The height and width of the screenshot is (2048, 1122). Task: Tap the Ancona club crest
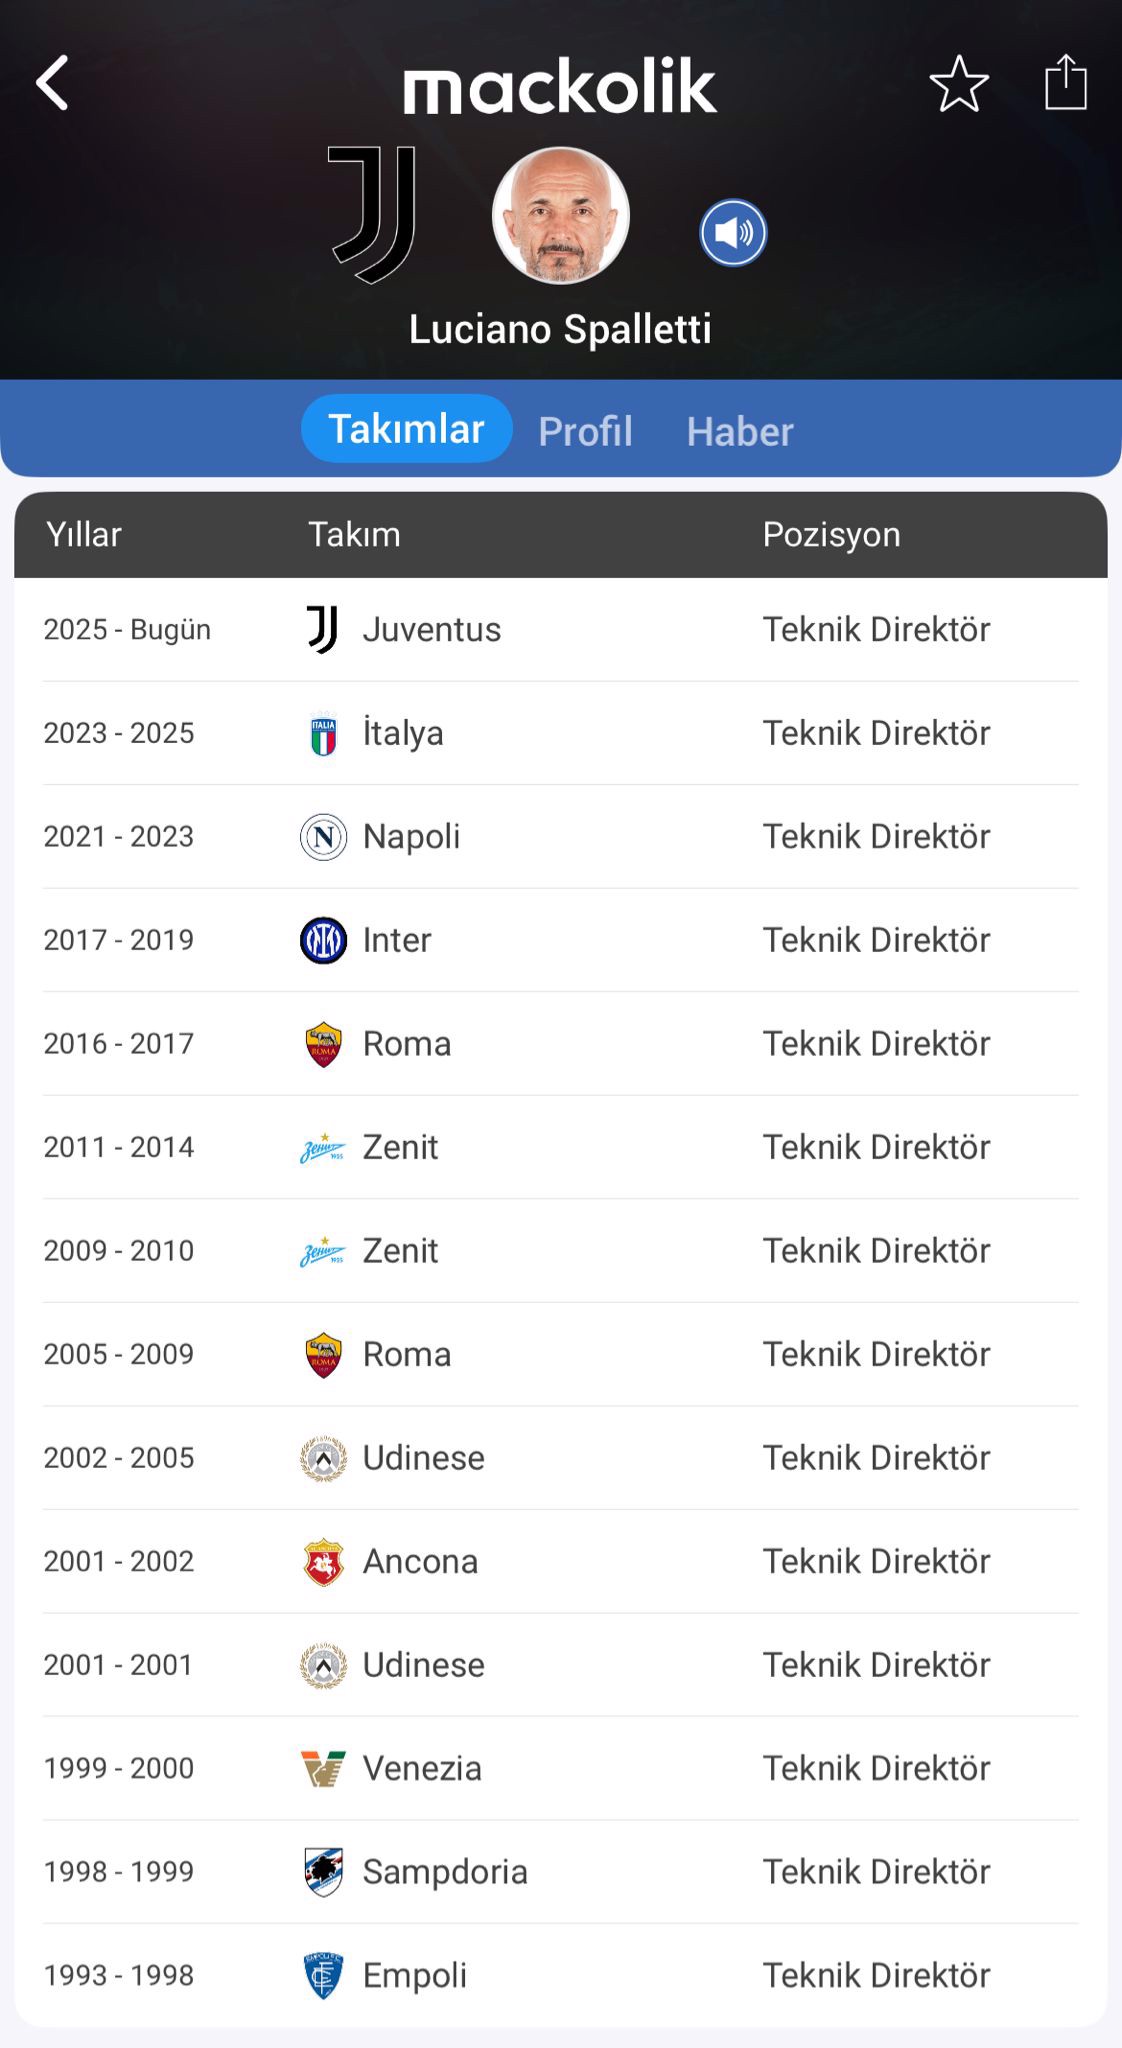[323, 1562]
